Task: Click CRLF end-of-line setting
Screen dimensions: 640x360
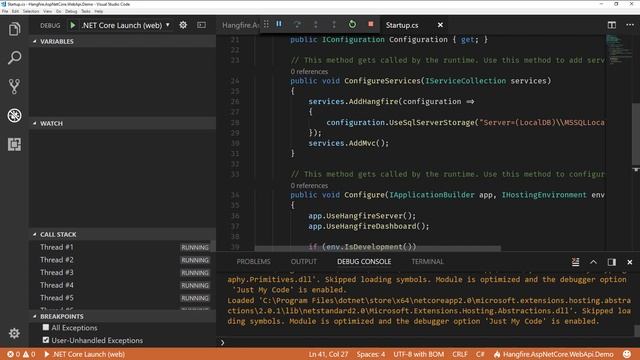Action: [x=460, y=354]
